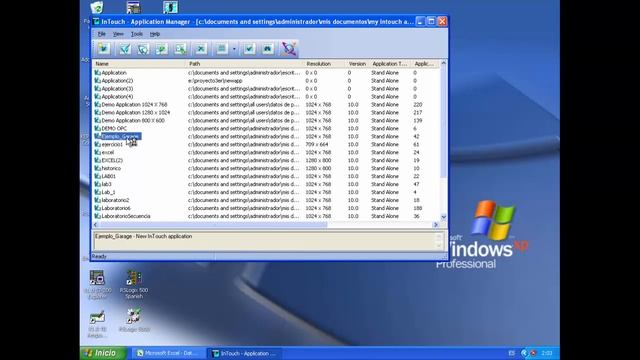The image size is (640, 360).
Task: Select the Application(4) entry
Action: (x=117, y=96)
